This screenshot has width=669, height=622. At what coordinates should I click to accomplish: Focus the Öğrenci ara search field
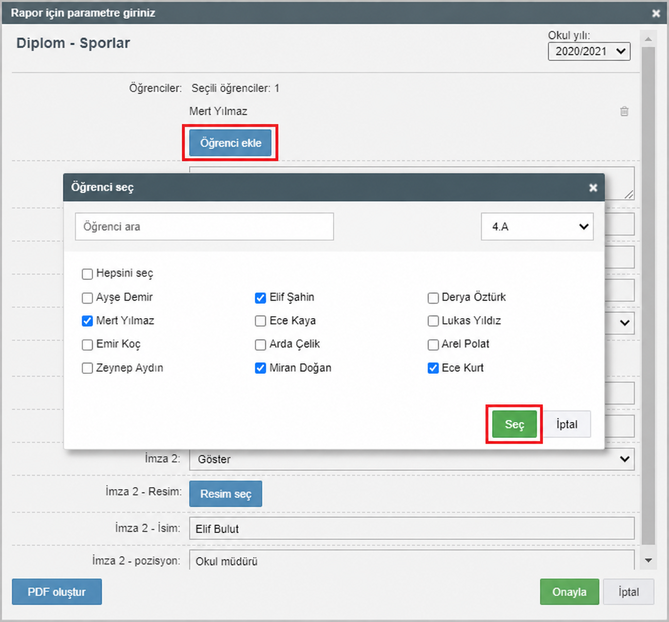[x=204, y=227]
